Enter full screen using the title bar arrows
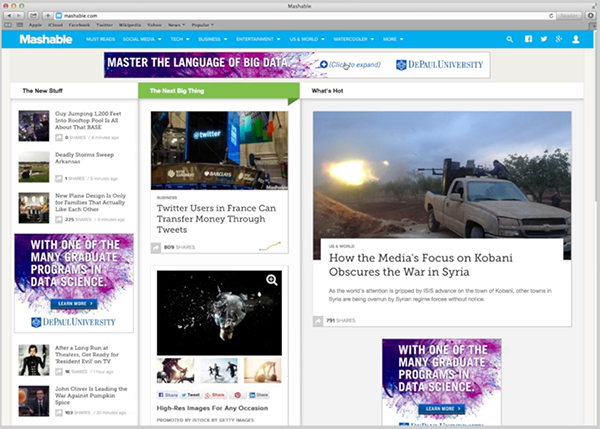 [594, 6]
